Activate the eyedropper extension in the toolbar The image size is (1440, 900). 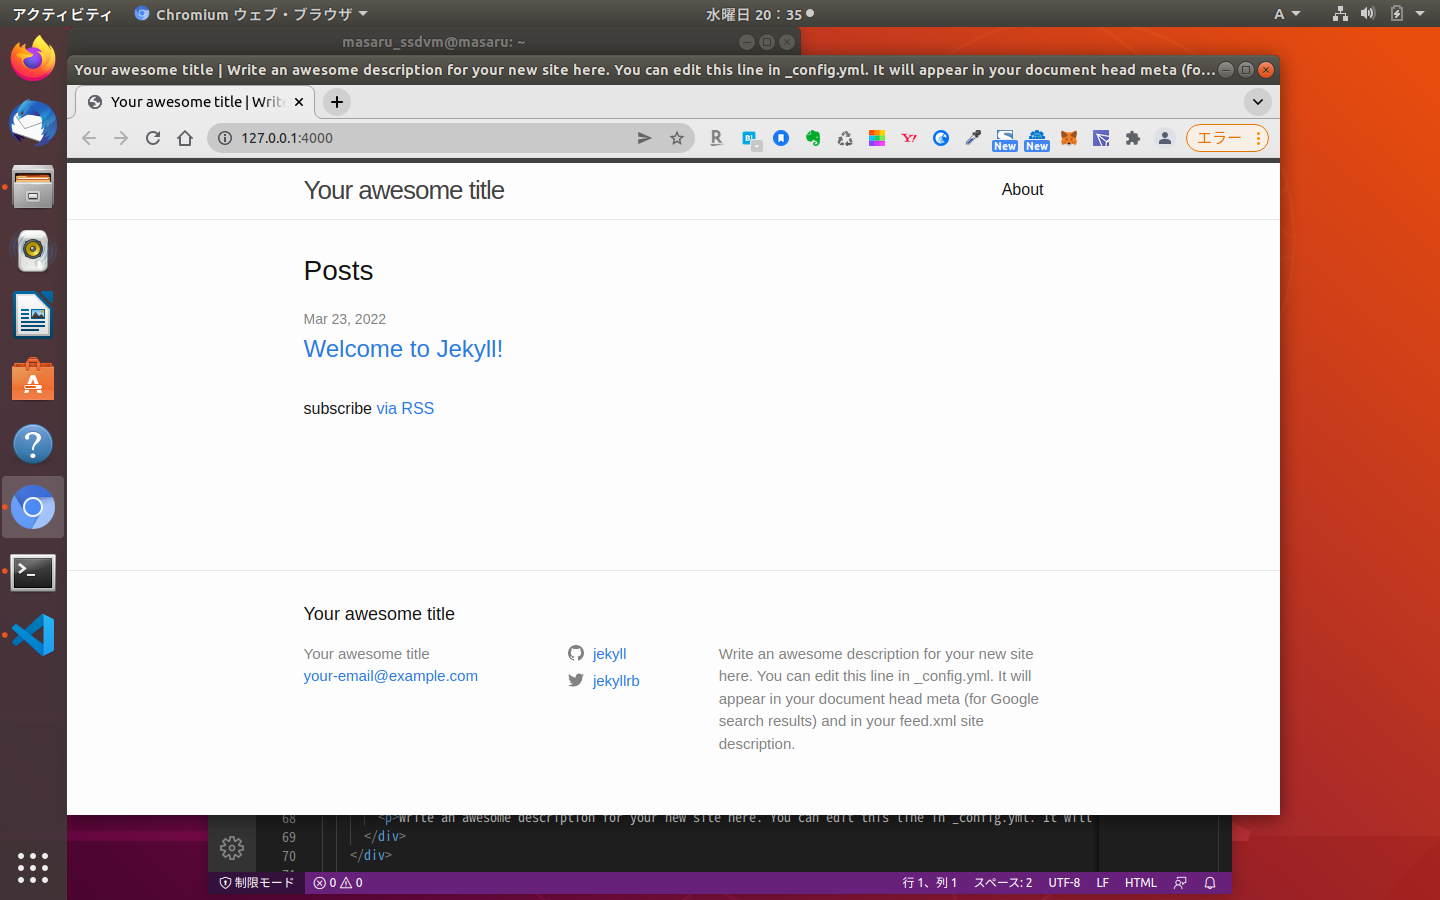(972, 138)
